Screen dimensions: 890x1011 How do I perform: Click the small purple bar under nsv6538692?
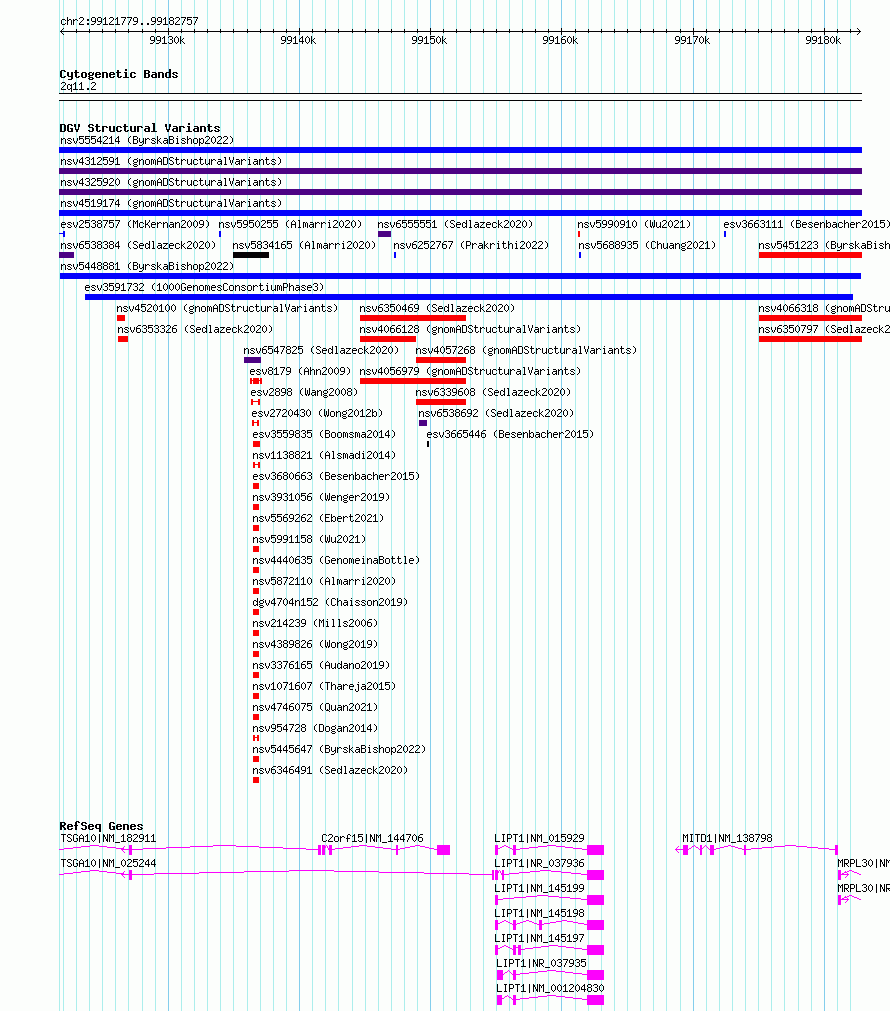click(x=423, y=423)
